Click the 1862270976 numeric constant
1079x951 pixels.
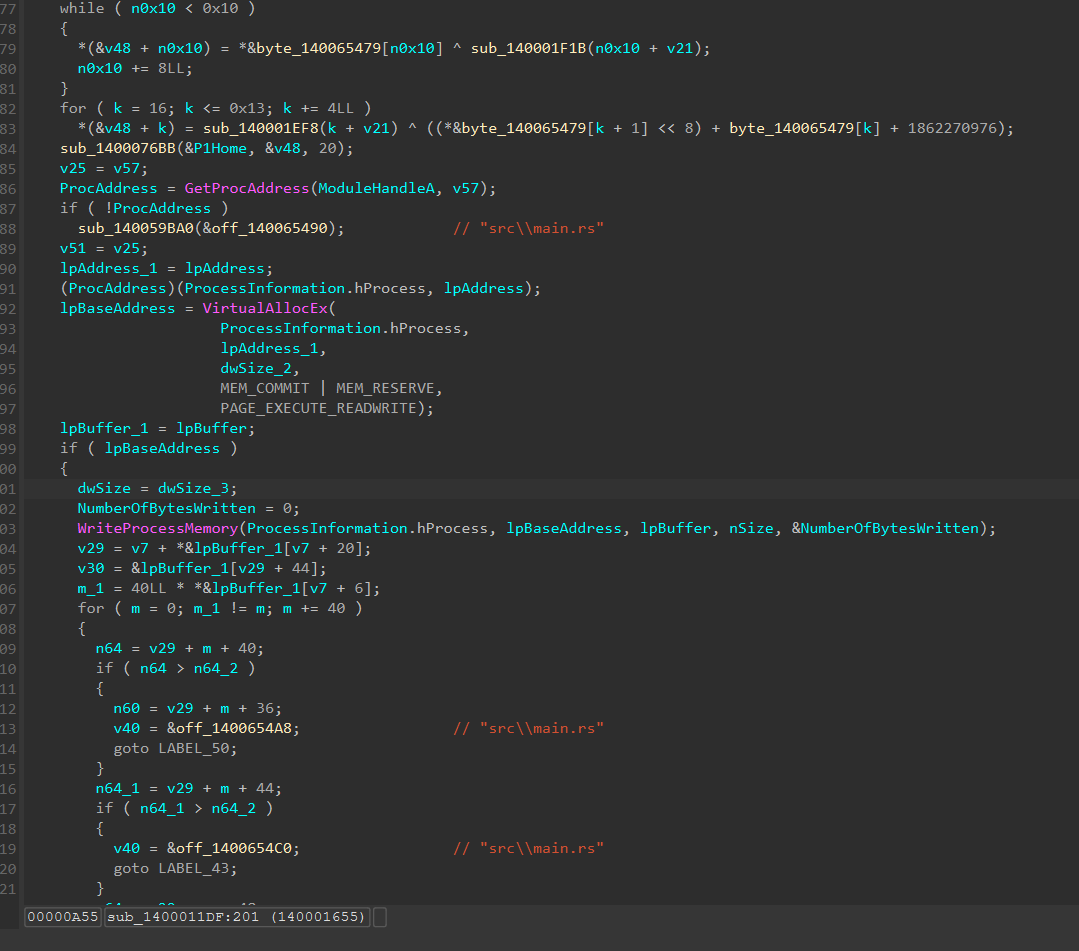coord(952,128)
